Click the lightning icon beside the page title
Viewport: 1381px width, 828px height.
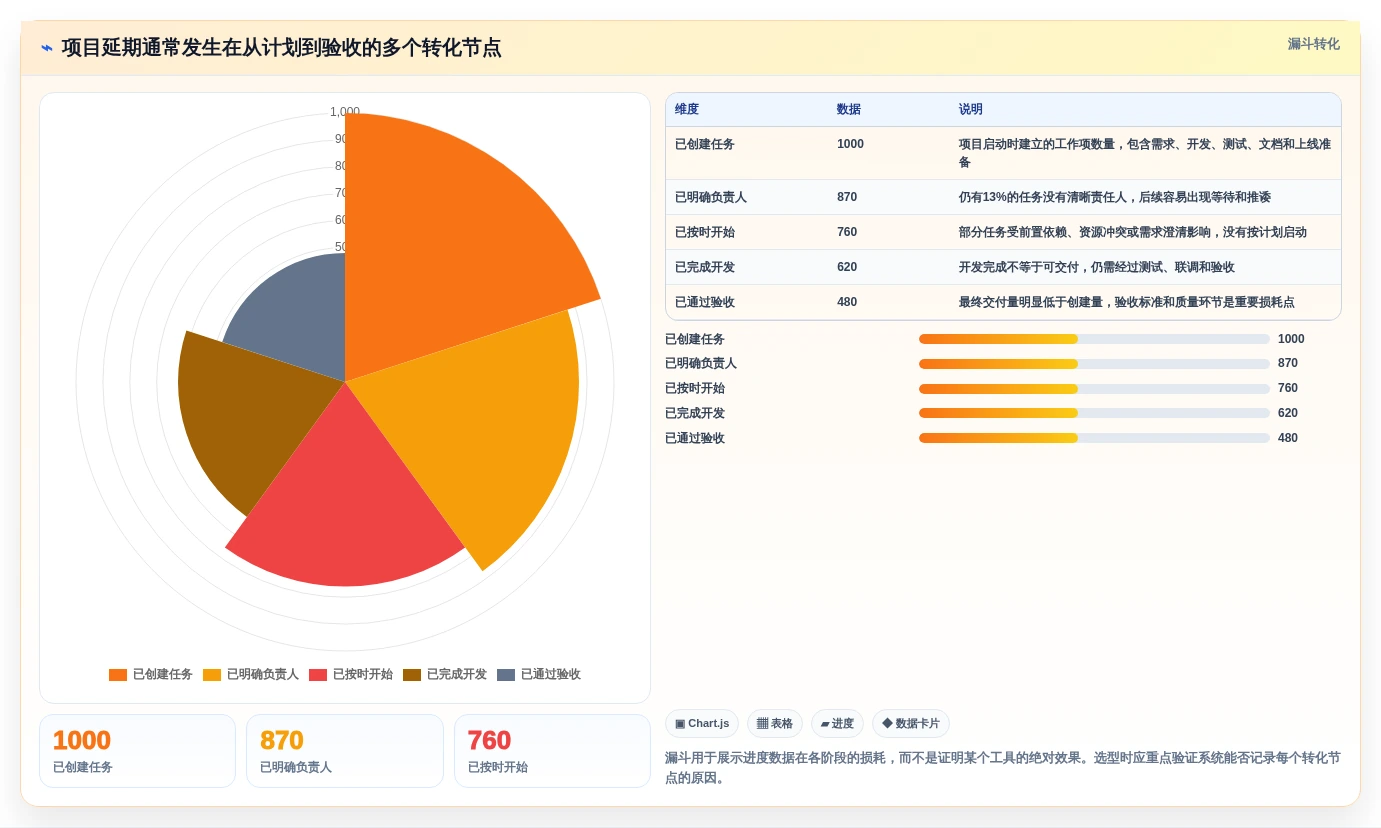(x=47, y=48)
